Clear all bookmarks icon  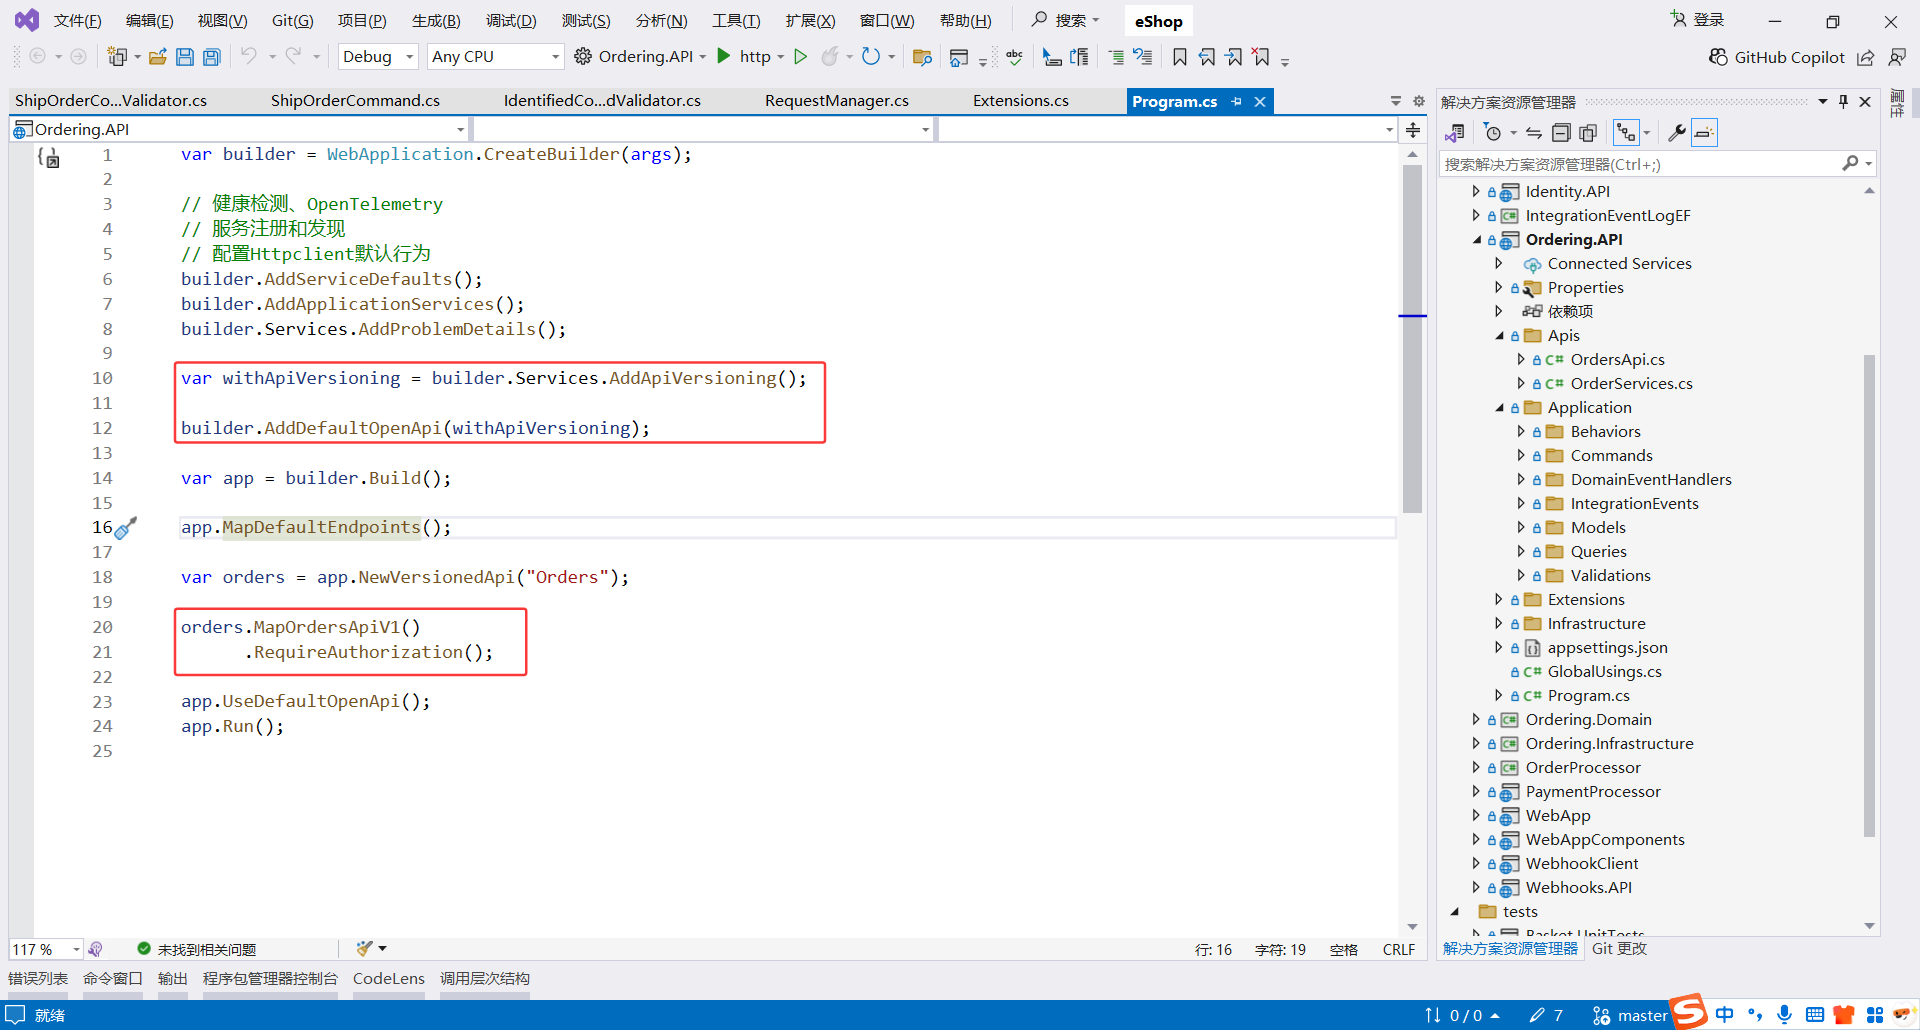tap(1261, 57)
